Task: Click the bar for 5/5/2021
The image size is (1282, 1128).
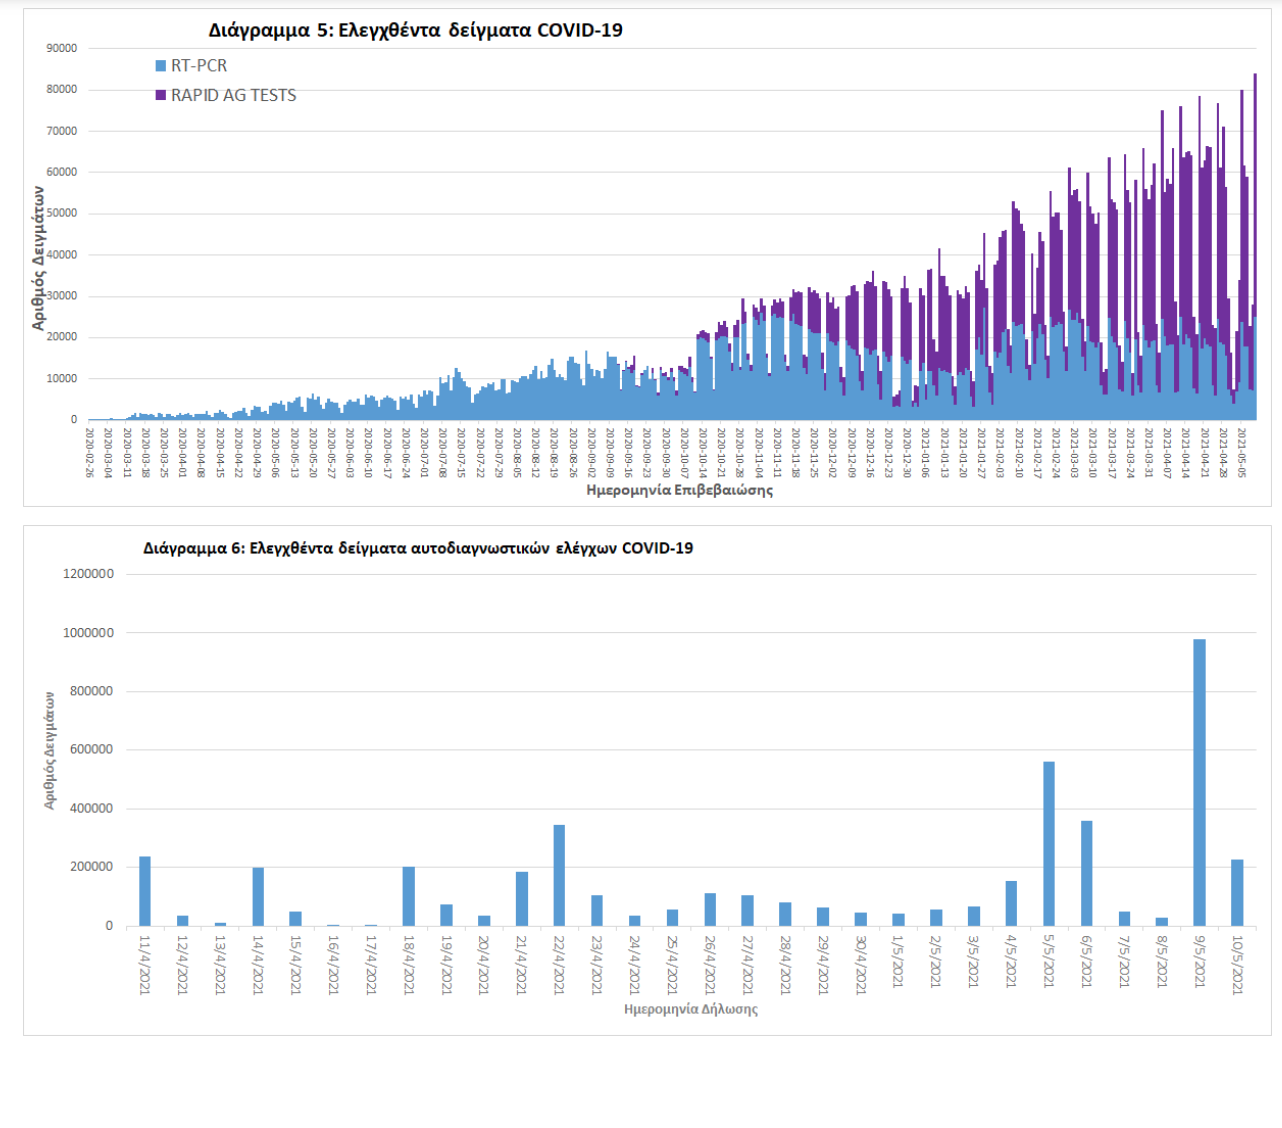Action: click(1048, 843)
